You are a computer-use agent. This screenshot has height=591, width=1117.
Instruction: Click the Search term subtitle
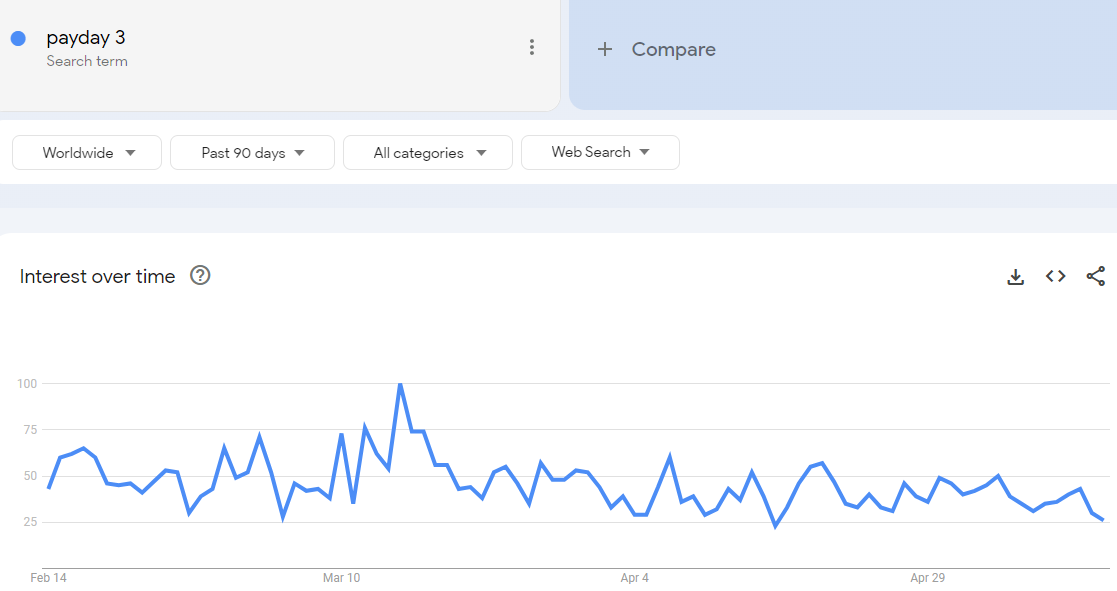[87, 61]
